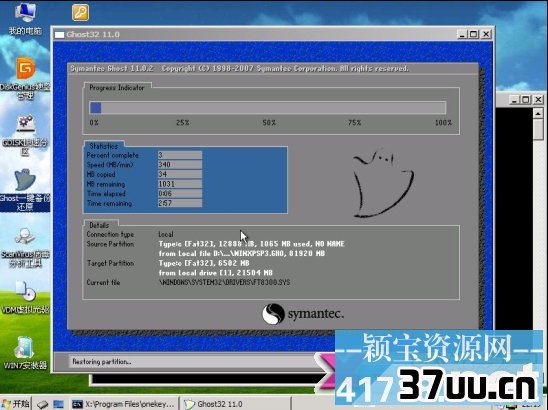Click the Start button on the taskbar
548x410 pixels.
(x=16, y=404)
